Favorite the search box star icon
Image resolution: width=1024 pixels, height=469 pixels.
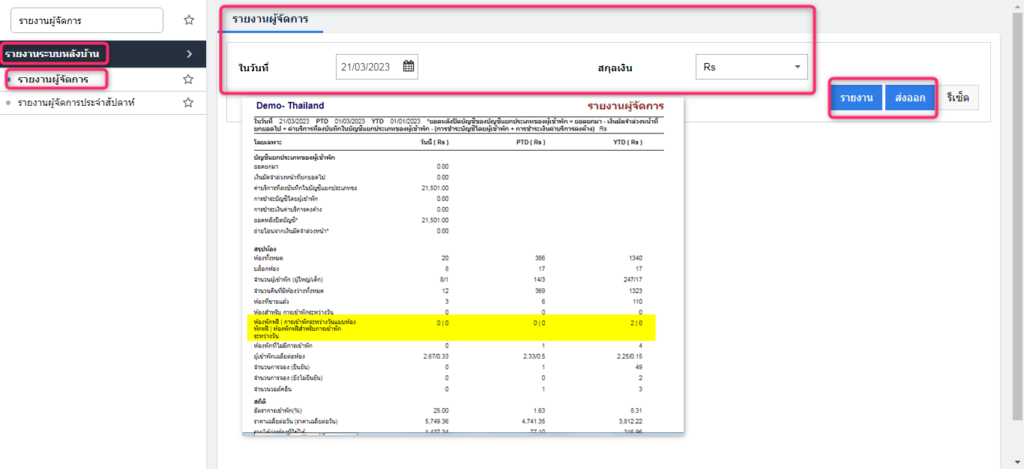click(x=189, y=20)
